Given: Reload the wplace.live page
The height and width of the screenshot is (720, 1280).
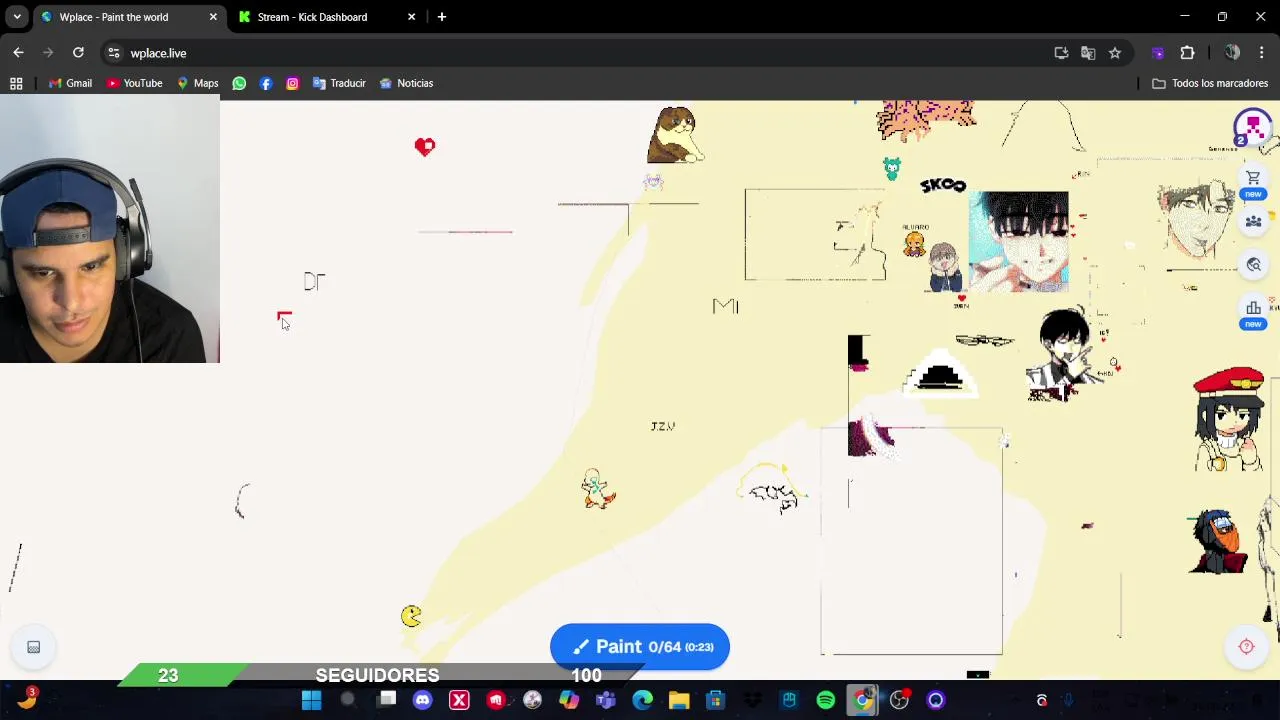Looking at the screenshot, I should tap(78, 53).
